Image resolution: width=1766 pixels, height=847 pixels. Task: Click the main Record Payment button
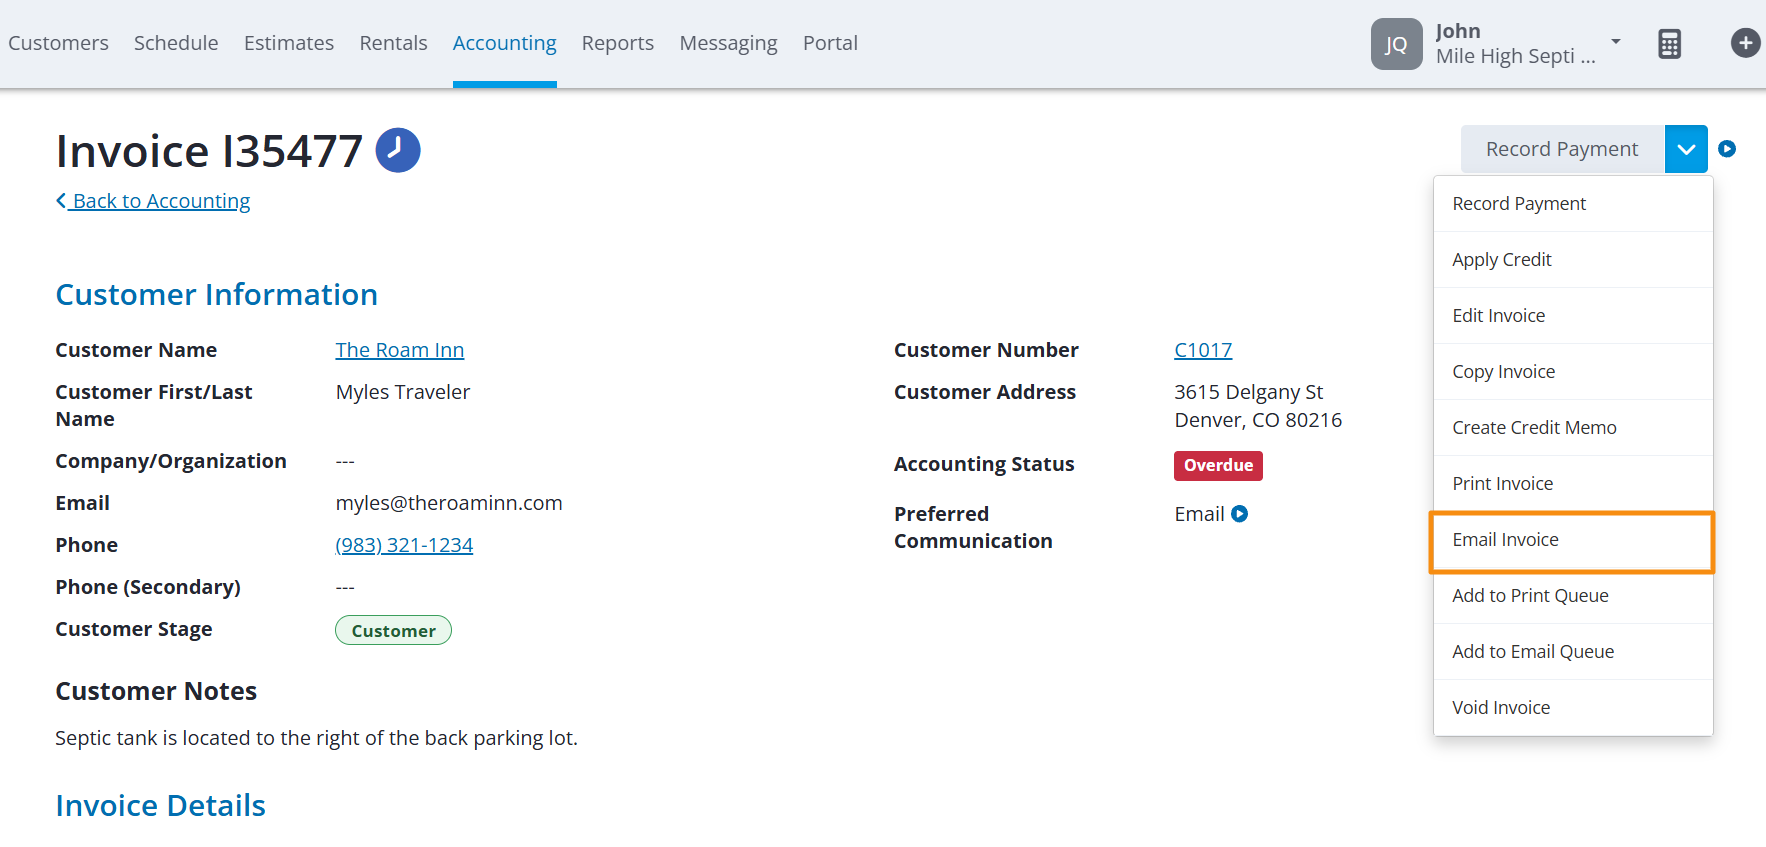click(x=1562, y=149)
